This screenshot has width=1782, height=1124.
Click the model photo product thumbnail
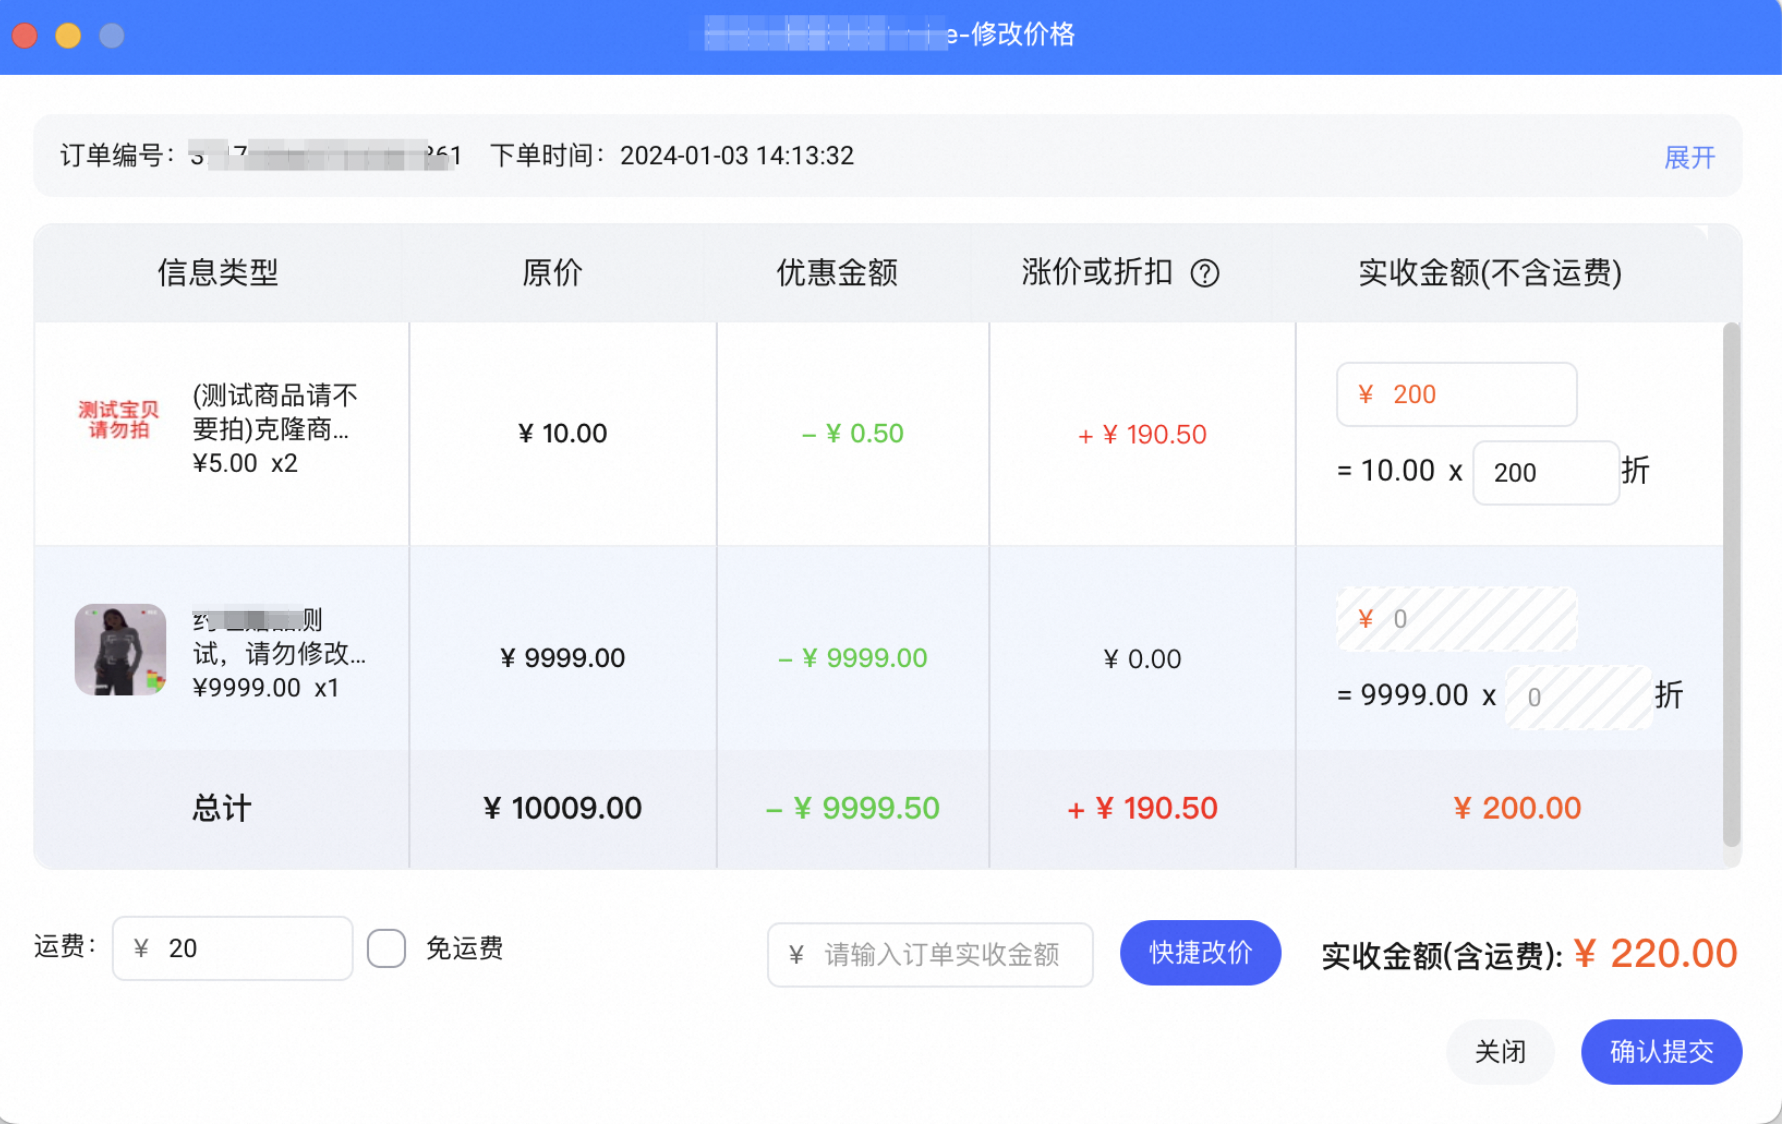coord(120,649)
